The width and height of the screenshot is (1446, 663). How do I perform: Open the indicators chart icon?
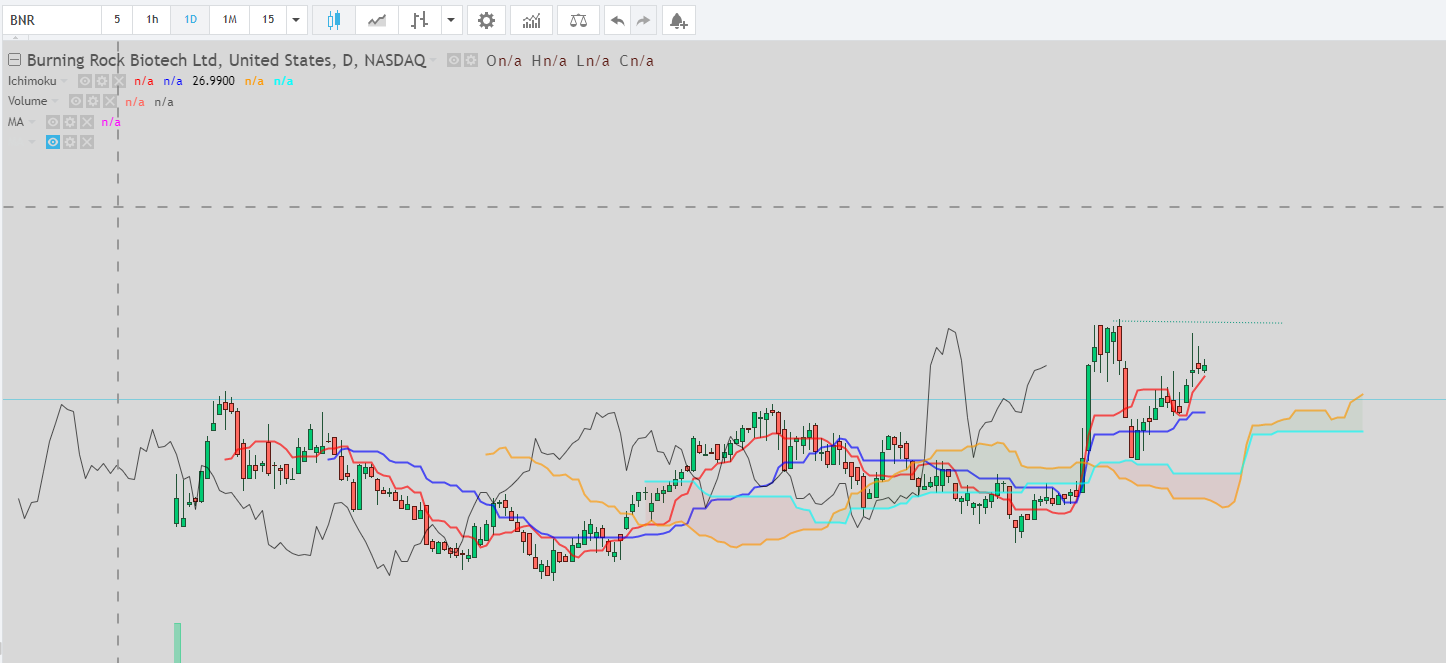click(x=531, y=20)
